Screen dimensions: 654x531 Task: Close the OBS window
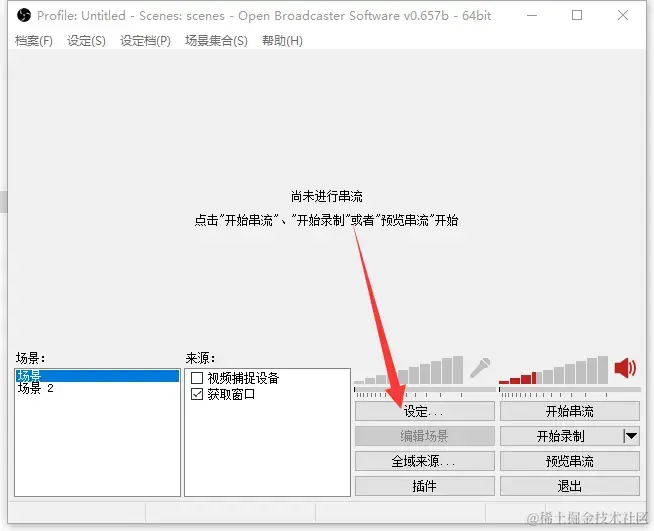[623, 15]
